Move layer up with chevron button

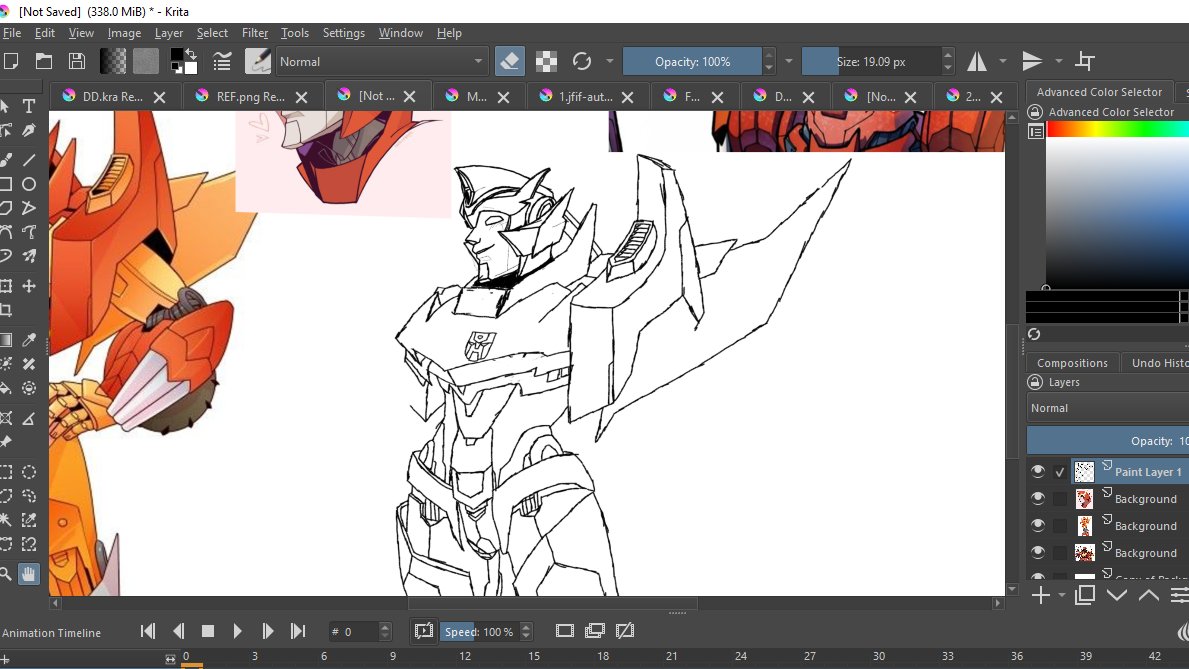(x=1149, y=595)
